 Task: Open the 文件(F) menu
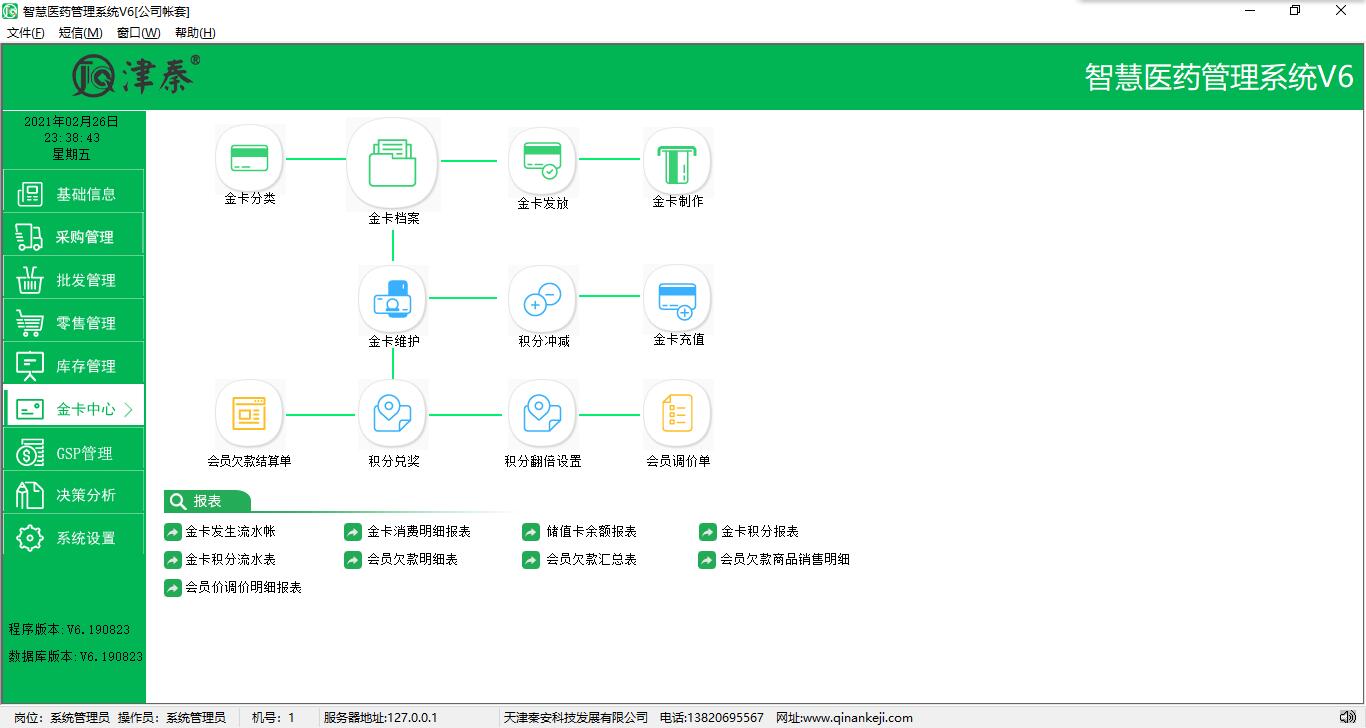coord(26,33)
